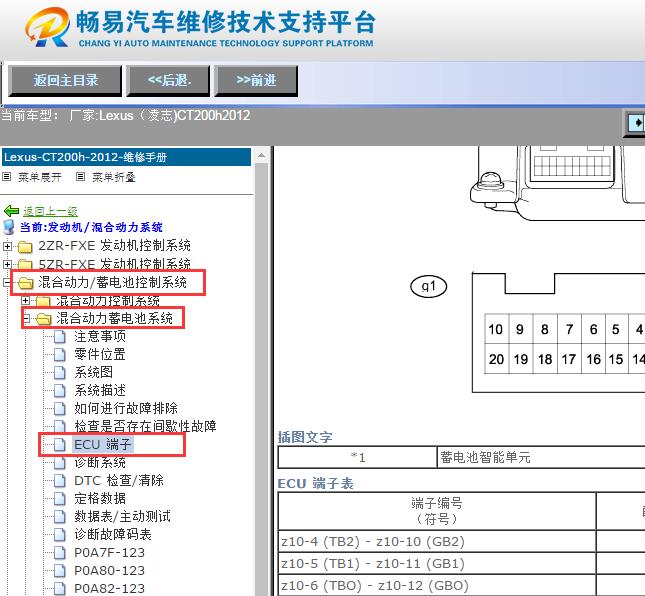Collapse the 混合动力蓄电池系统 subfolder

[x=26, y=319]
